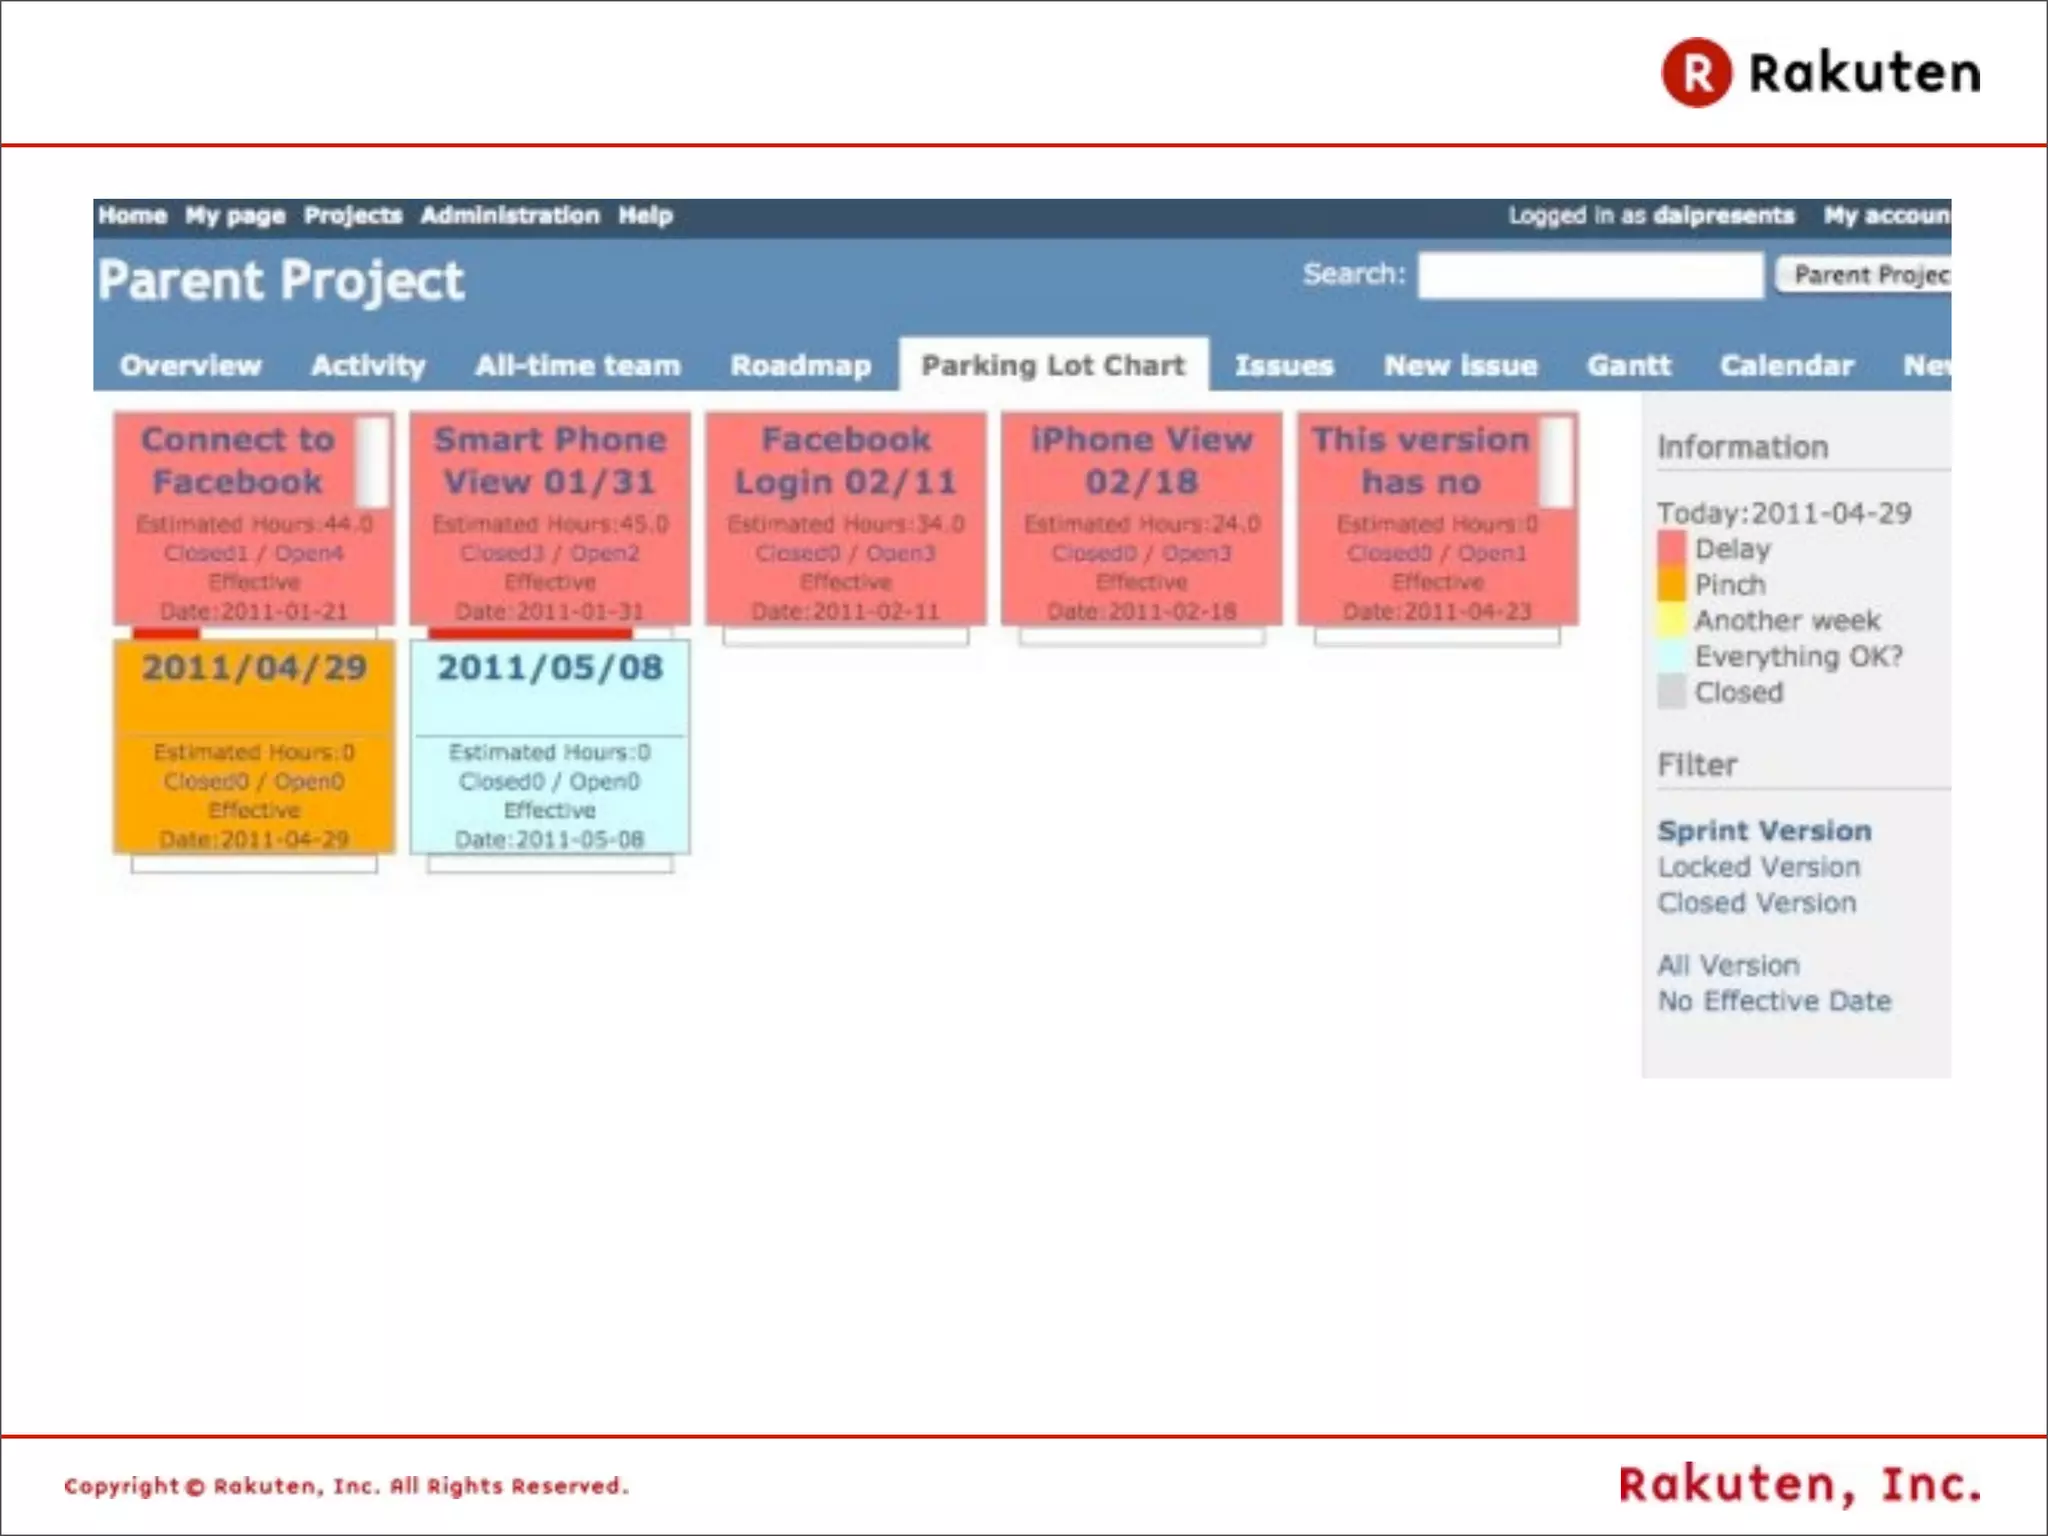This screenshot has width=2048, height=1536.
Task: Open the Smart Phone View 01/31 card
Action: (549, 461)
